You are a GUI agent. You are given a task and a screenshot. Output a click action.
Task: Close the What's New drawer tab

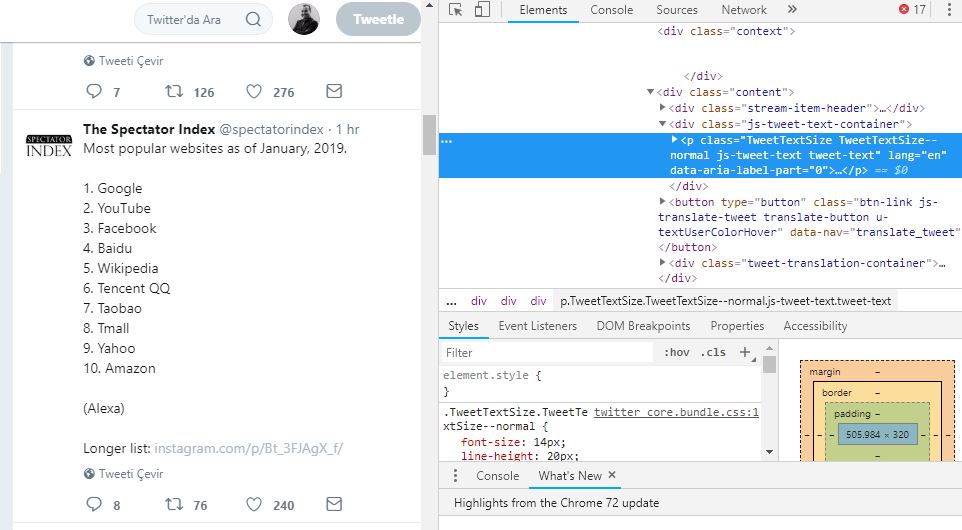point(612,475)
